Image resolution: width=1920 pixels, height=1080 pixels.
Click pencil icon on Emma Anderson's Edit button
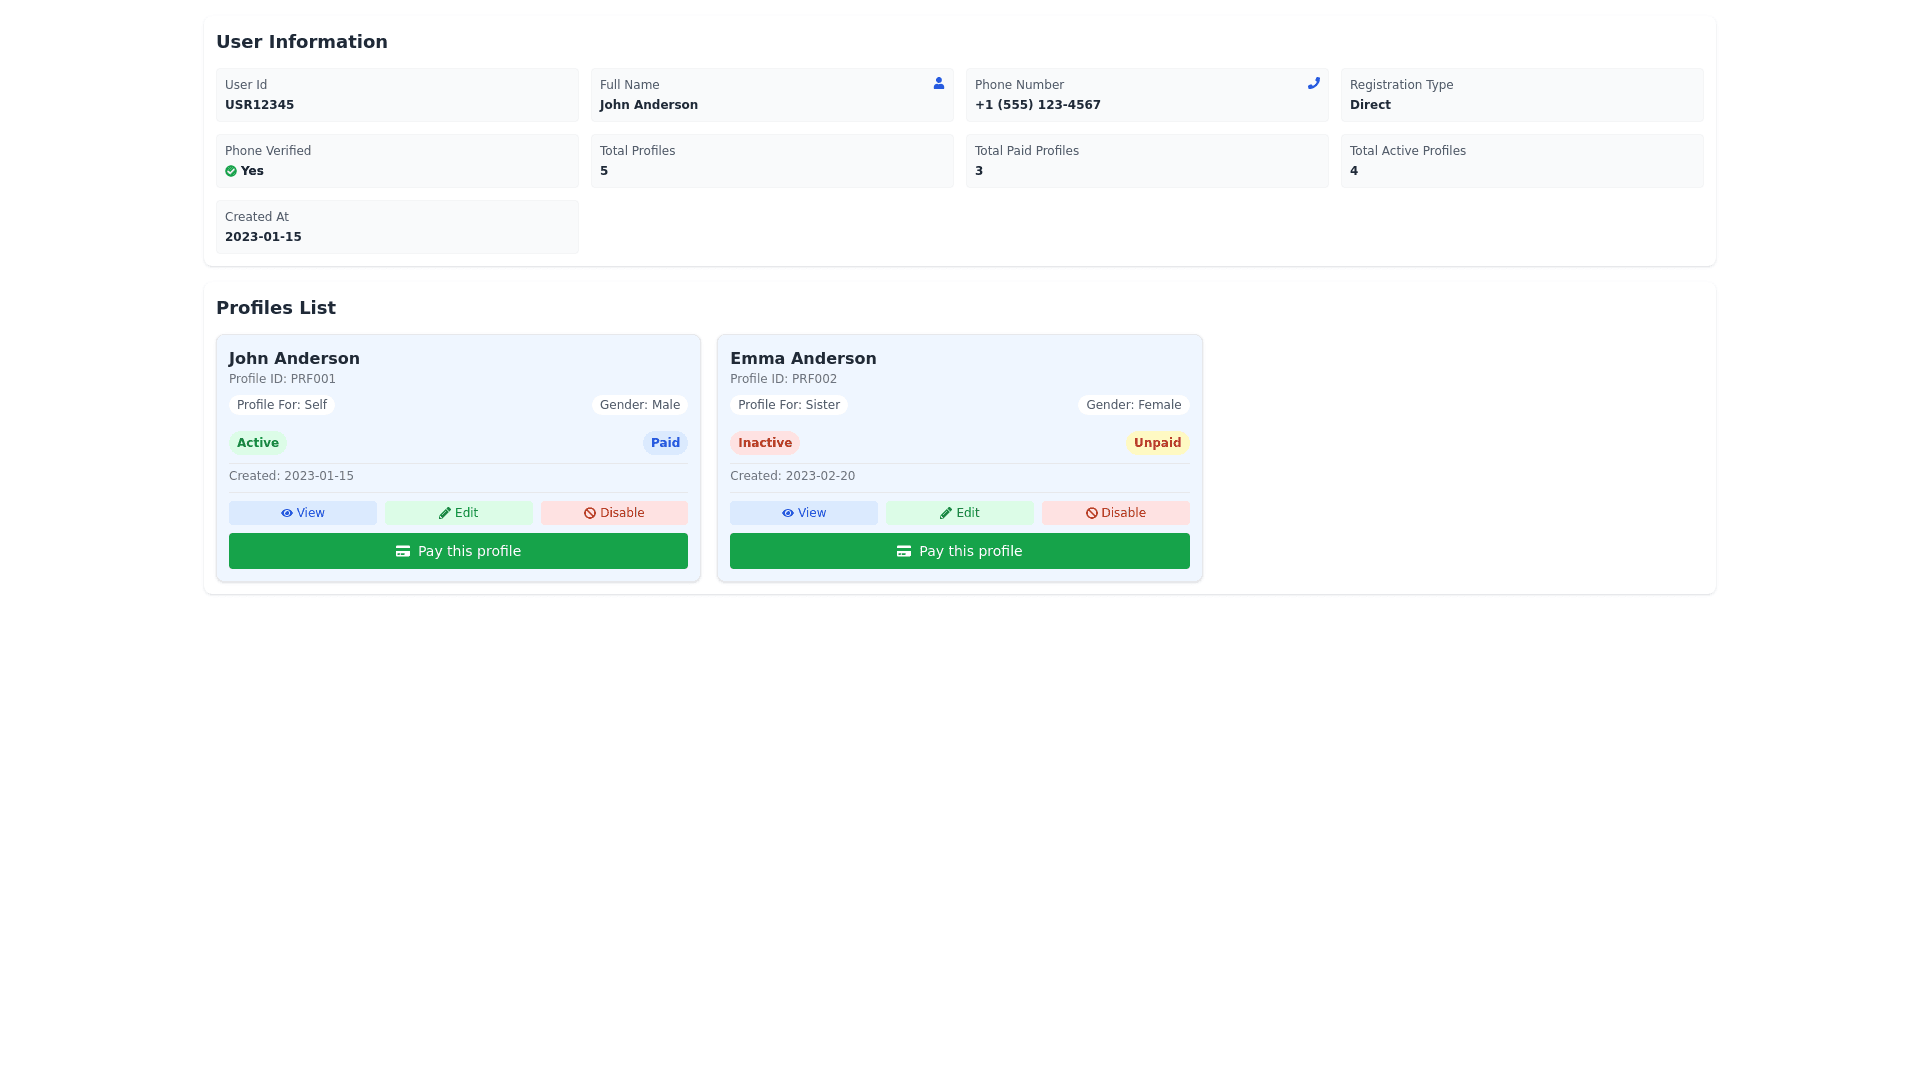pyautogui.click(x=946, y=513)
